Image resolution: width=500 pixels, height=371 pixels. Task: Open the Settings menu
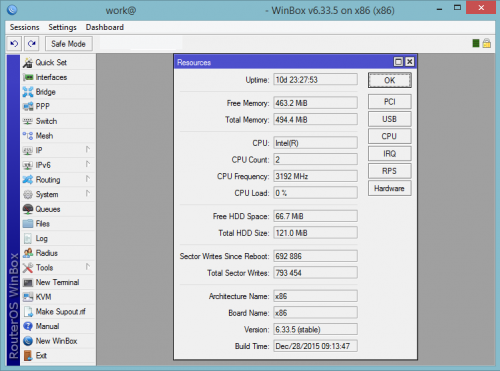(62, 27)
